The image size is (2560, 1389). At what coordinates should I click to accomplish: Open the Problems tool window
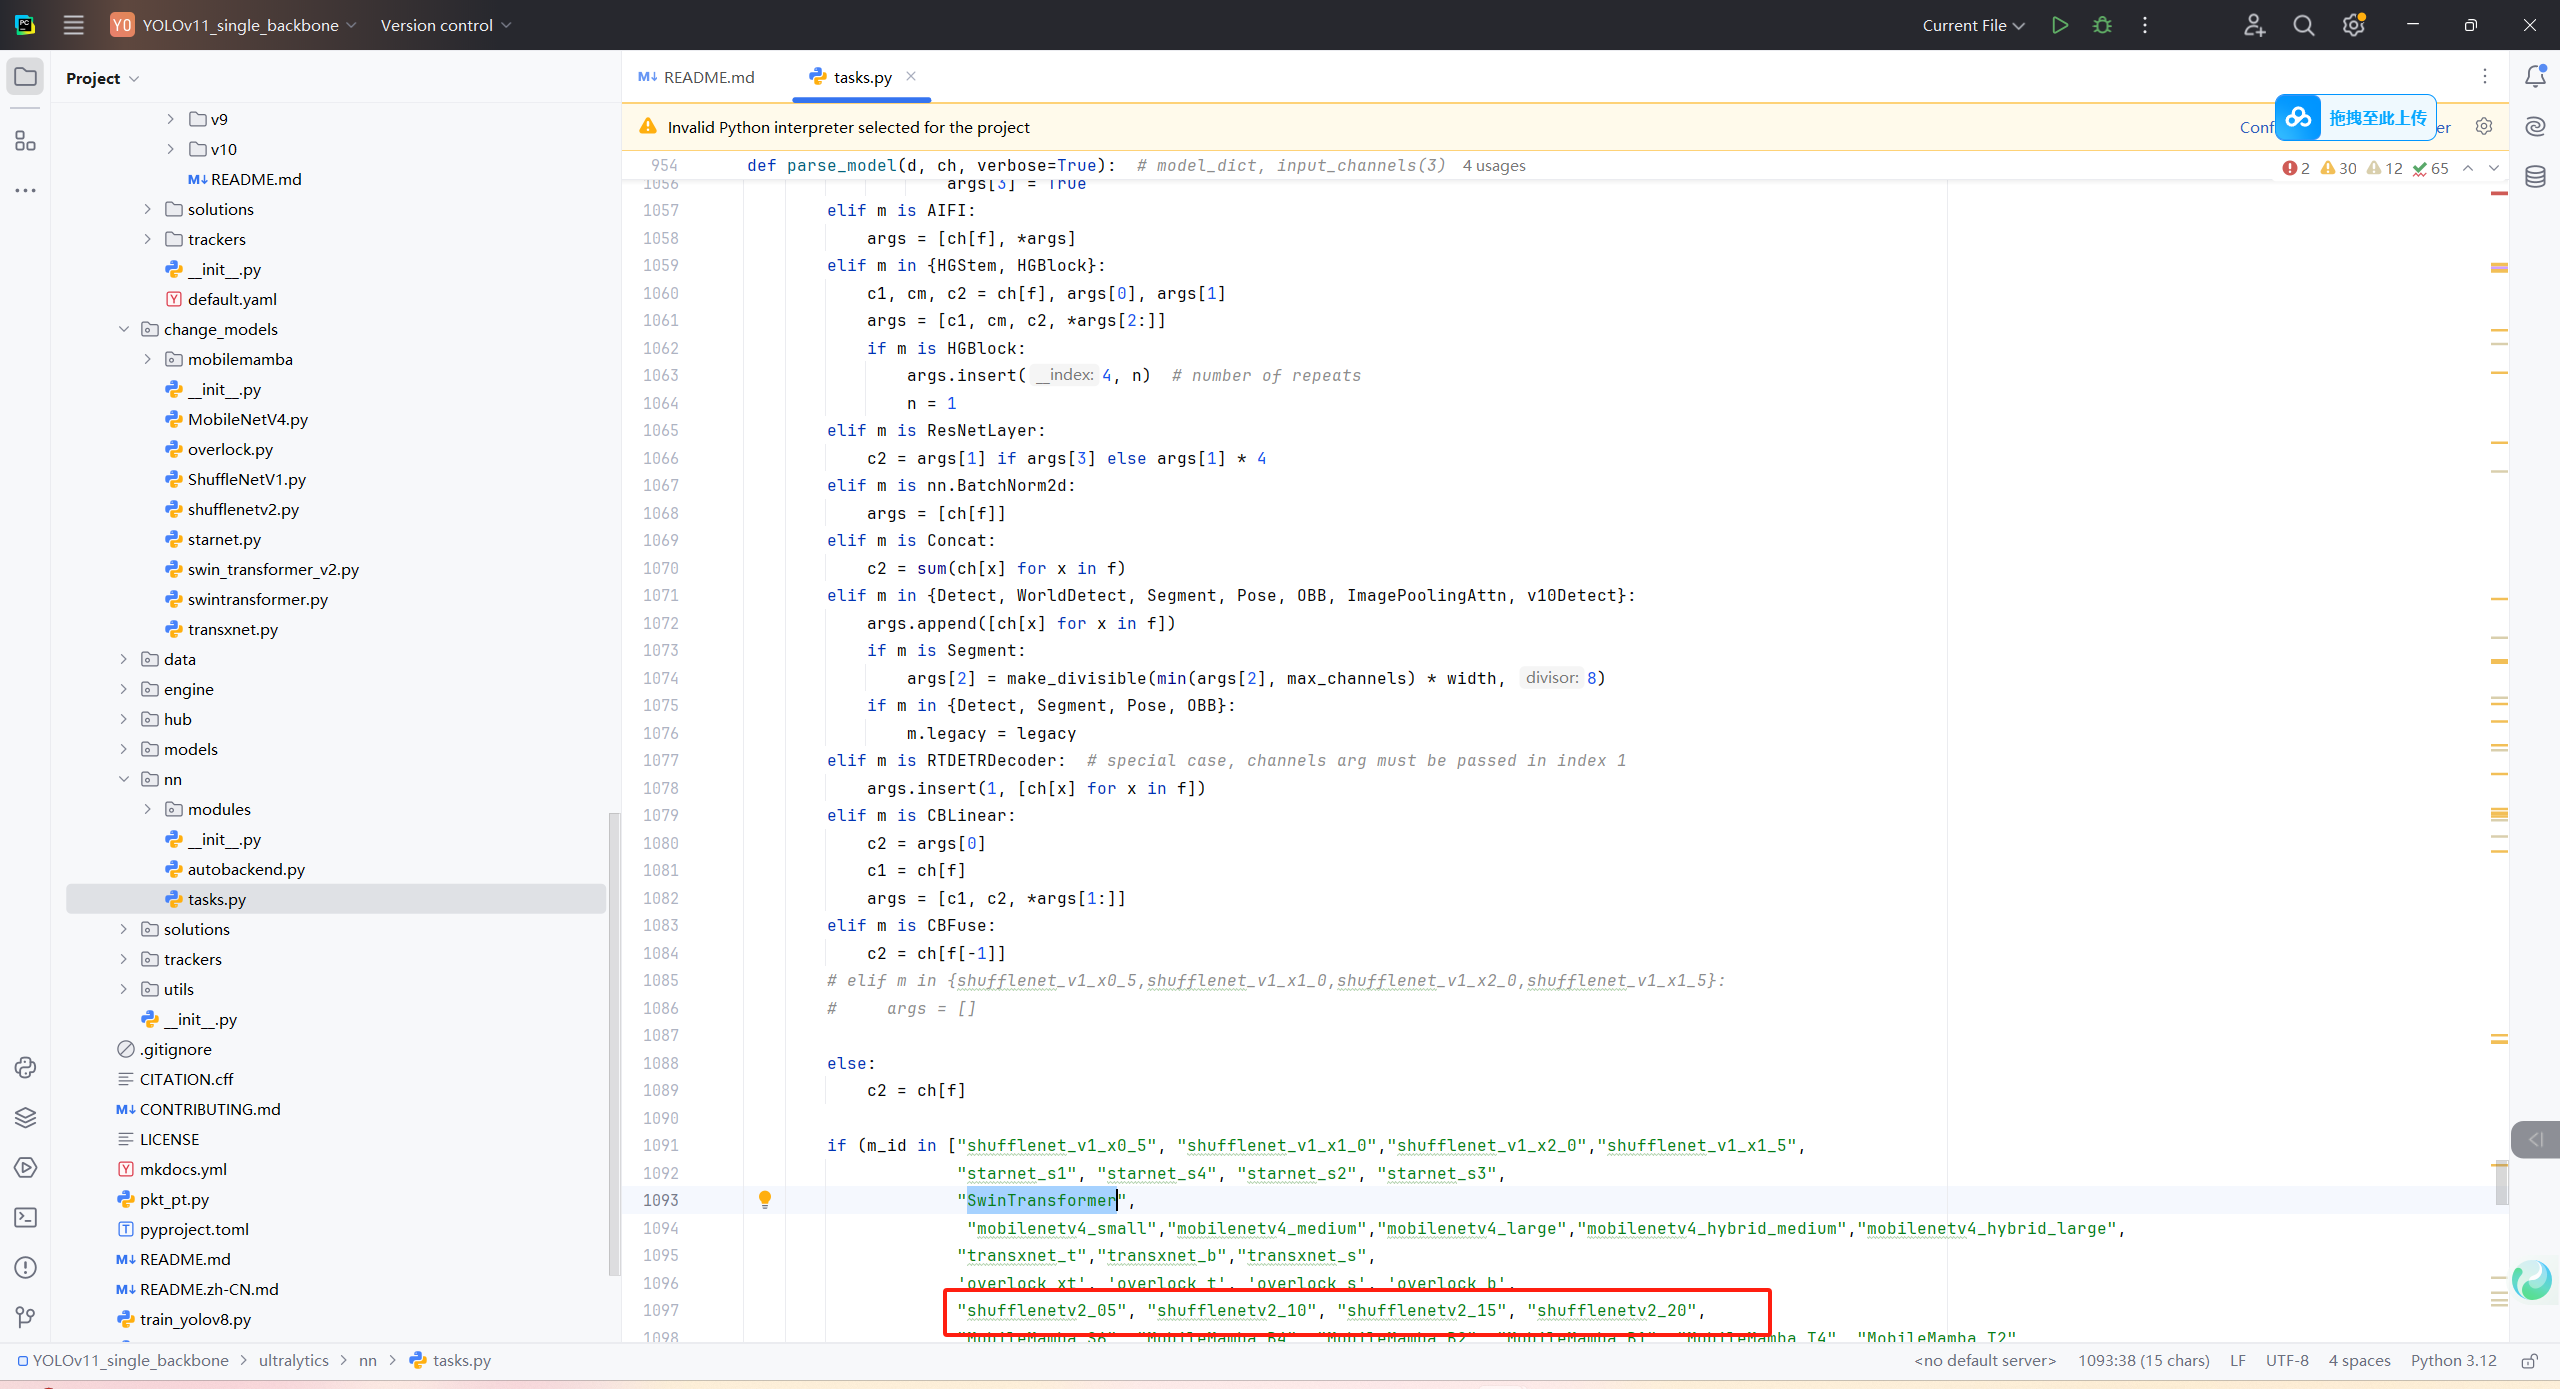coord(25,1267)
